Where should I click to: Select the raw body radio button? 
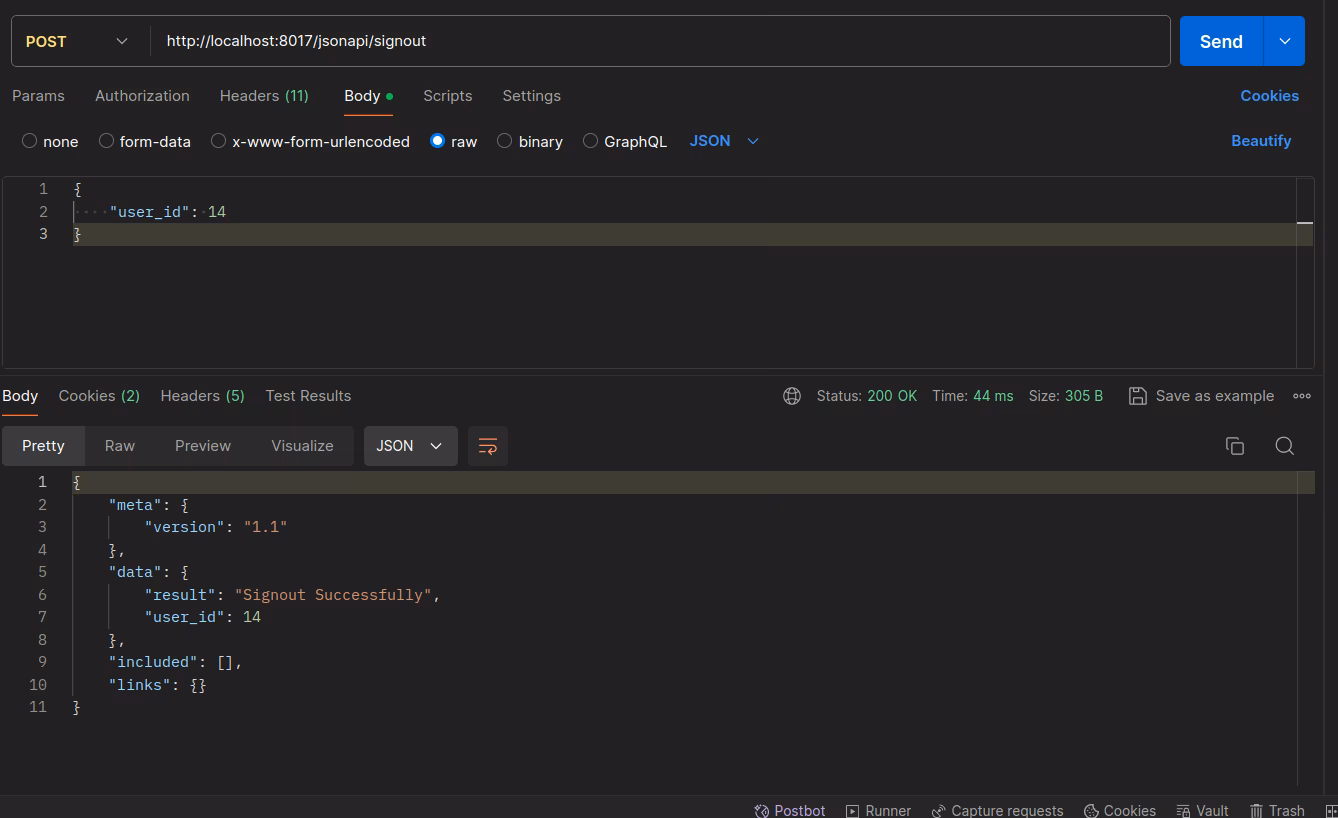pyautogui.click(x=437, y=141)
